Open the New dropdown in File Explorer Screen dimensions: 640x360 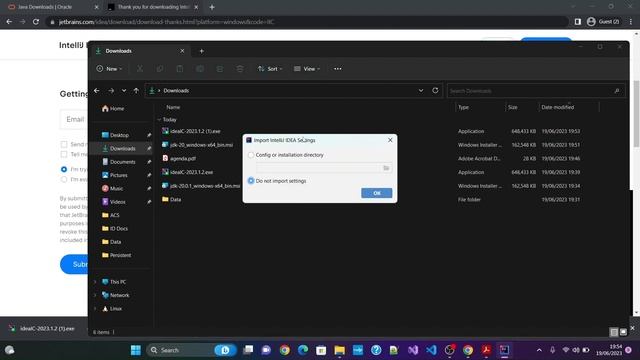pyautogui.click(x=109, y=69)
